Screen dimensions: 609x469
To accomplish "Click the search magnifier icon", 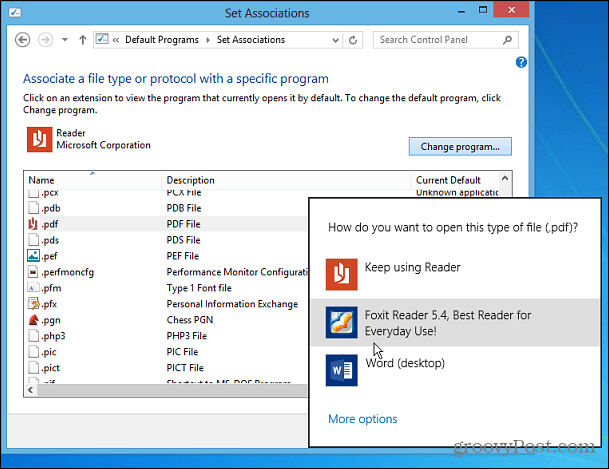I will (507, 40).
